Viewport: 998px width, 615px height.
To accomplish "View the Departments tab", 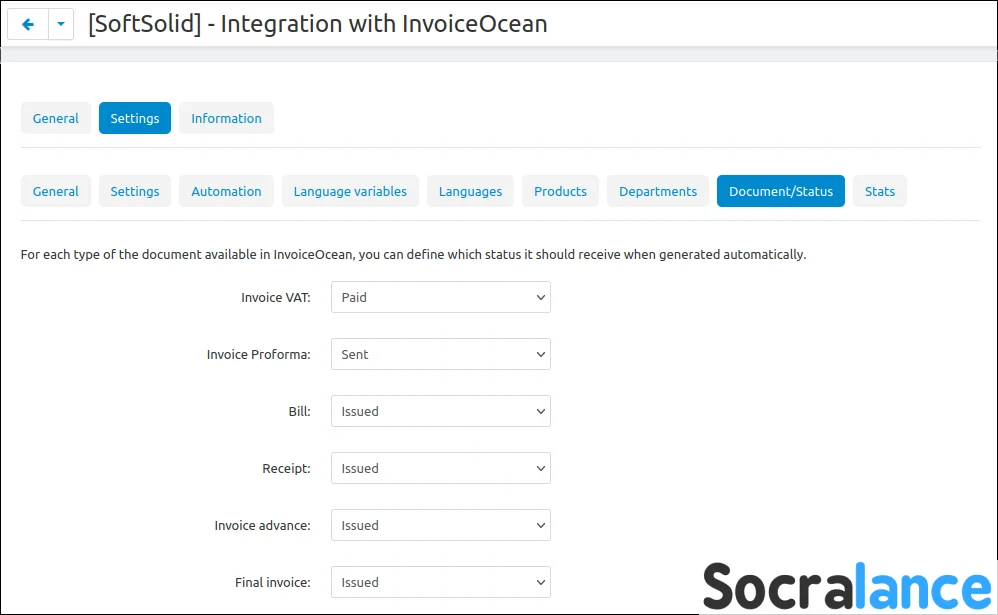I will coord(658,192).
